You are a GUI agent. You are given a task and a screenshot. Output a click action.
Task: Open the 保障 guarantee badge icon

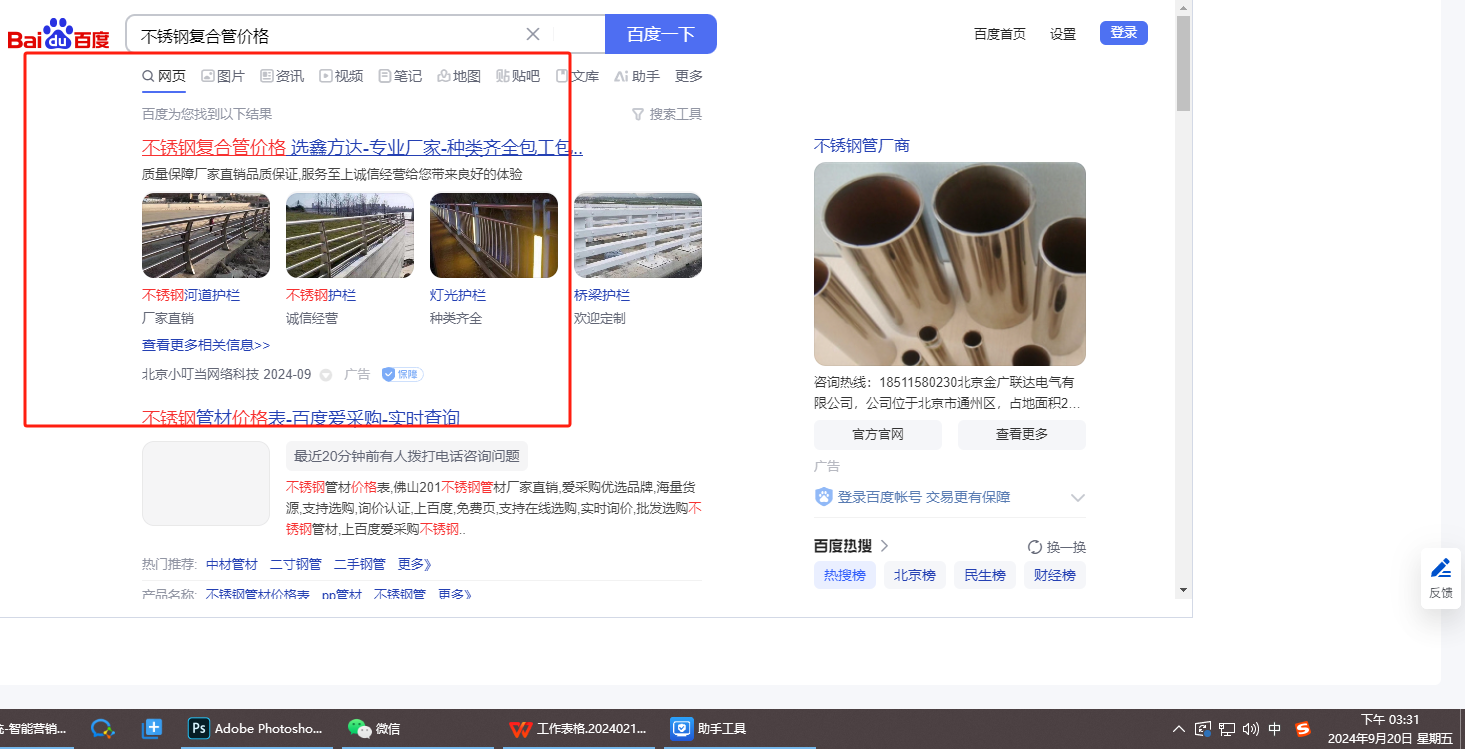point(402,374)
